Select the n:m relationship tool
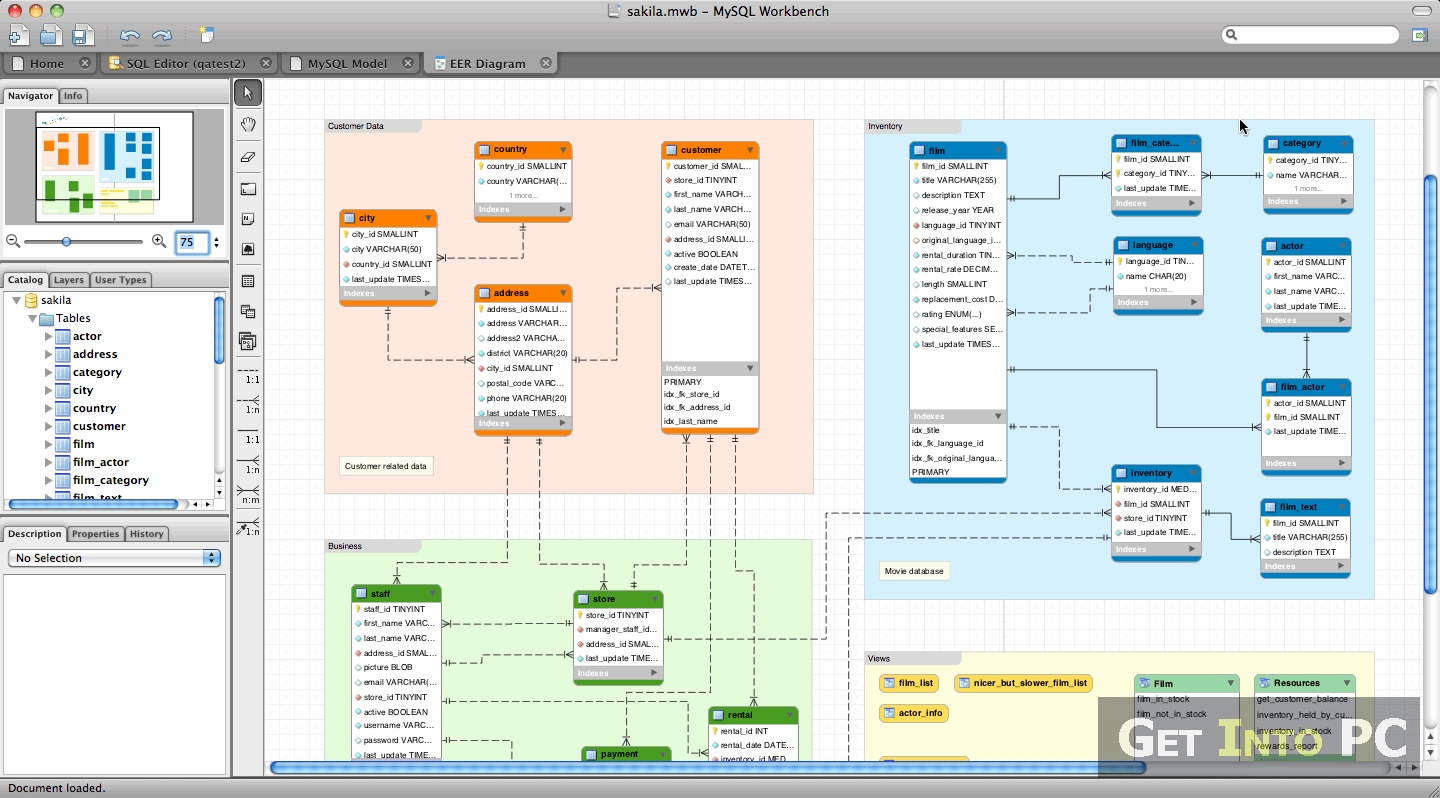1440x798 pixels. point(249,494)
